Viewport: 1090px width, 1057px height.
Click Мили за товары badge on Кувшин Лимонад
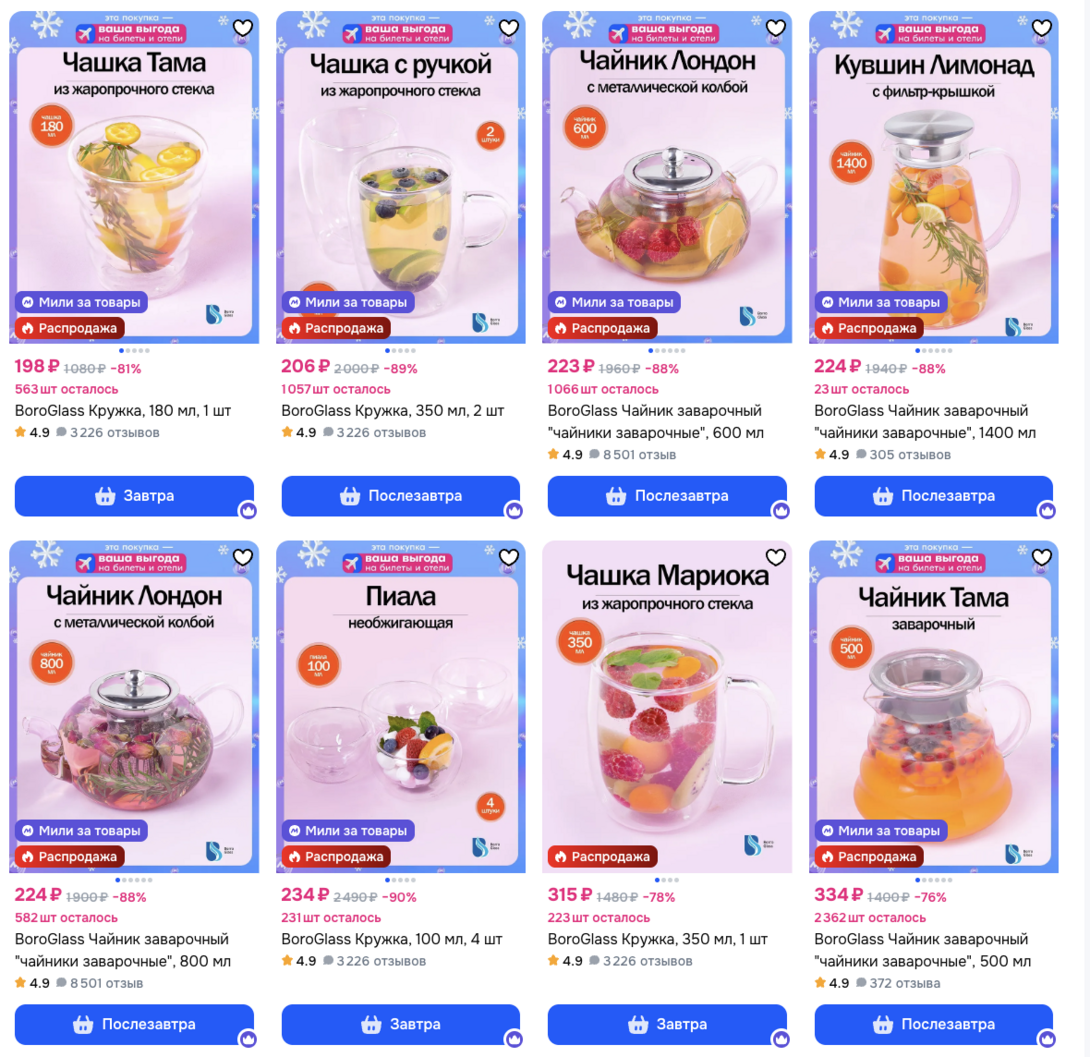point(881,302)
